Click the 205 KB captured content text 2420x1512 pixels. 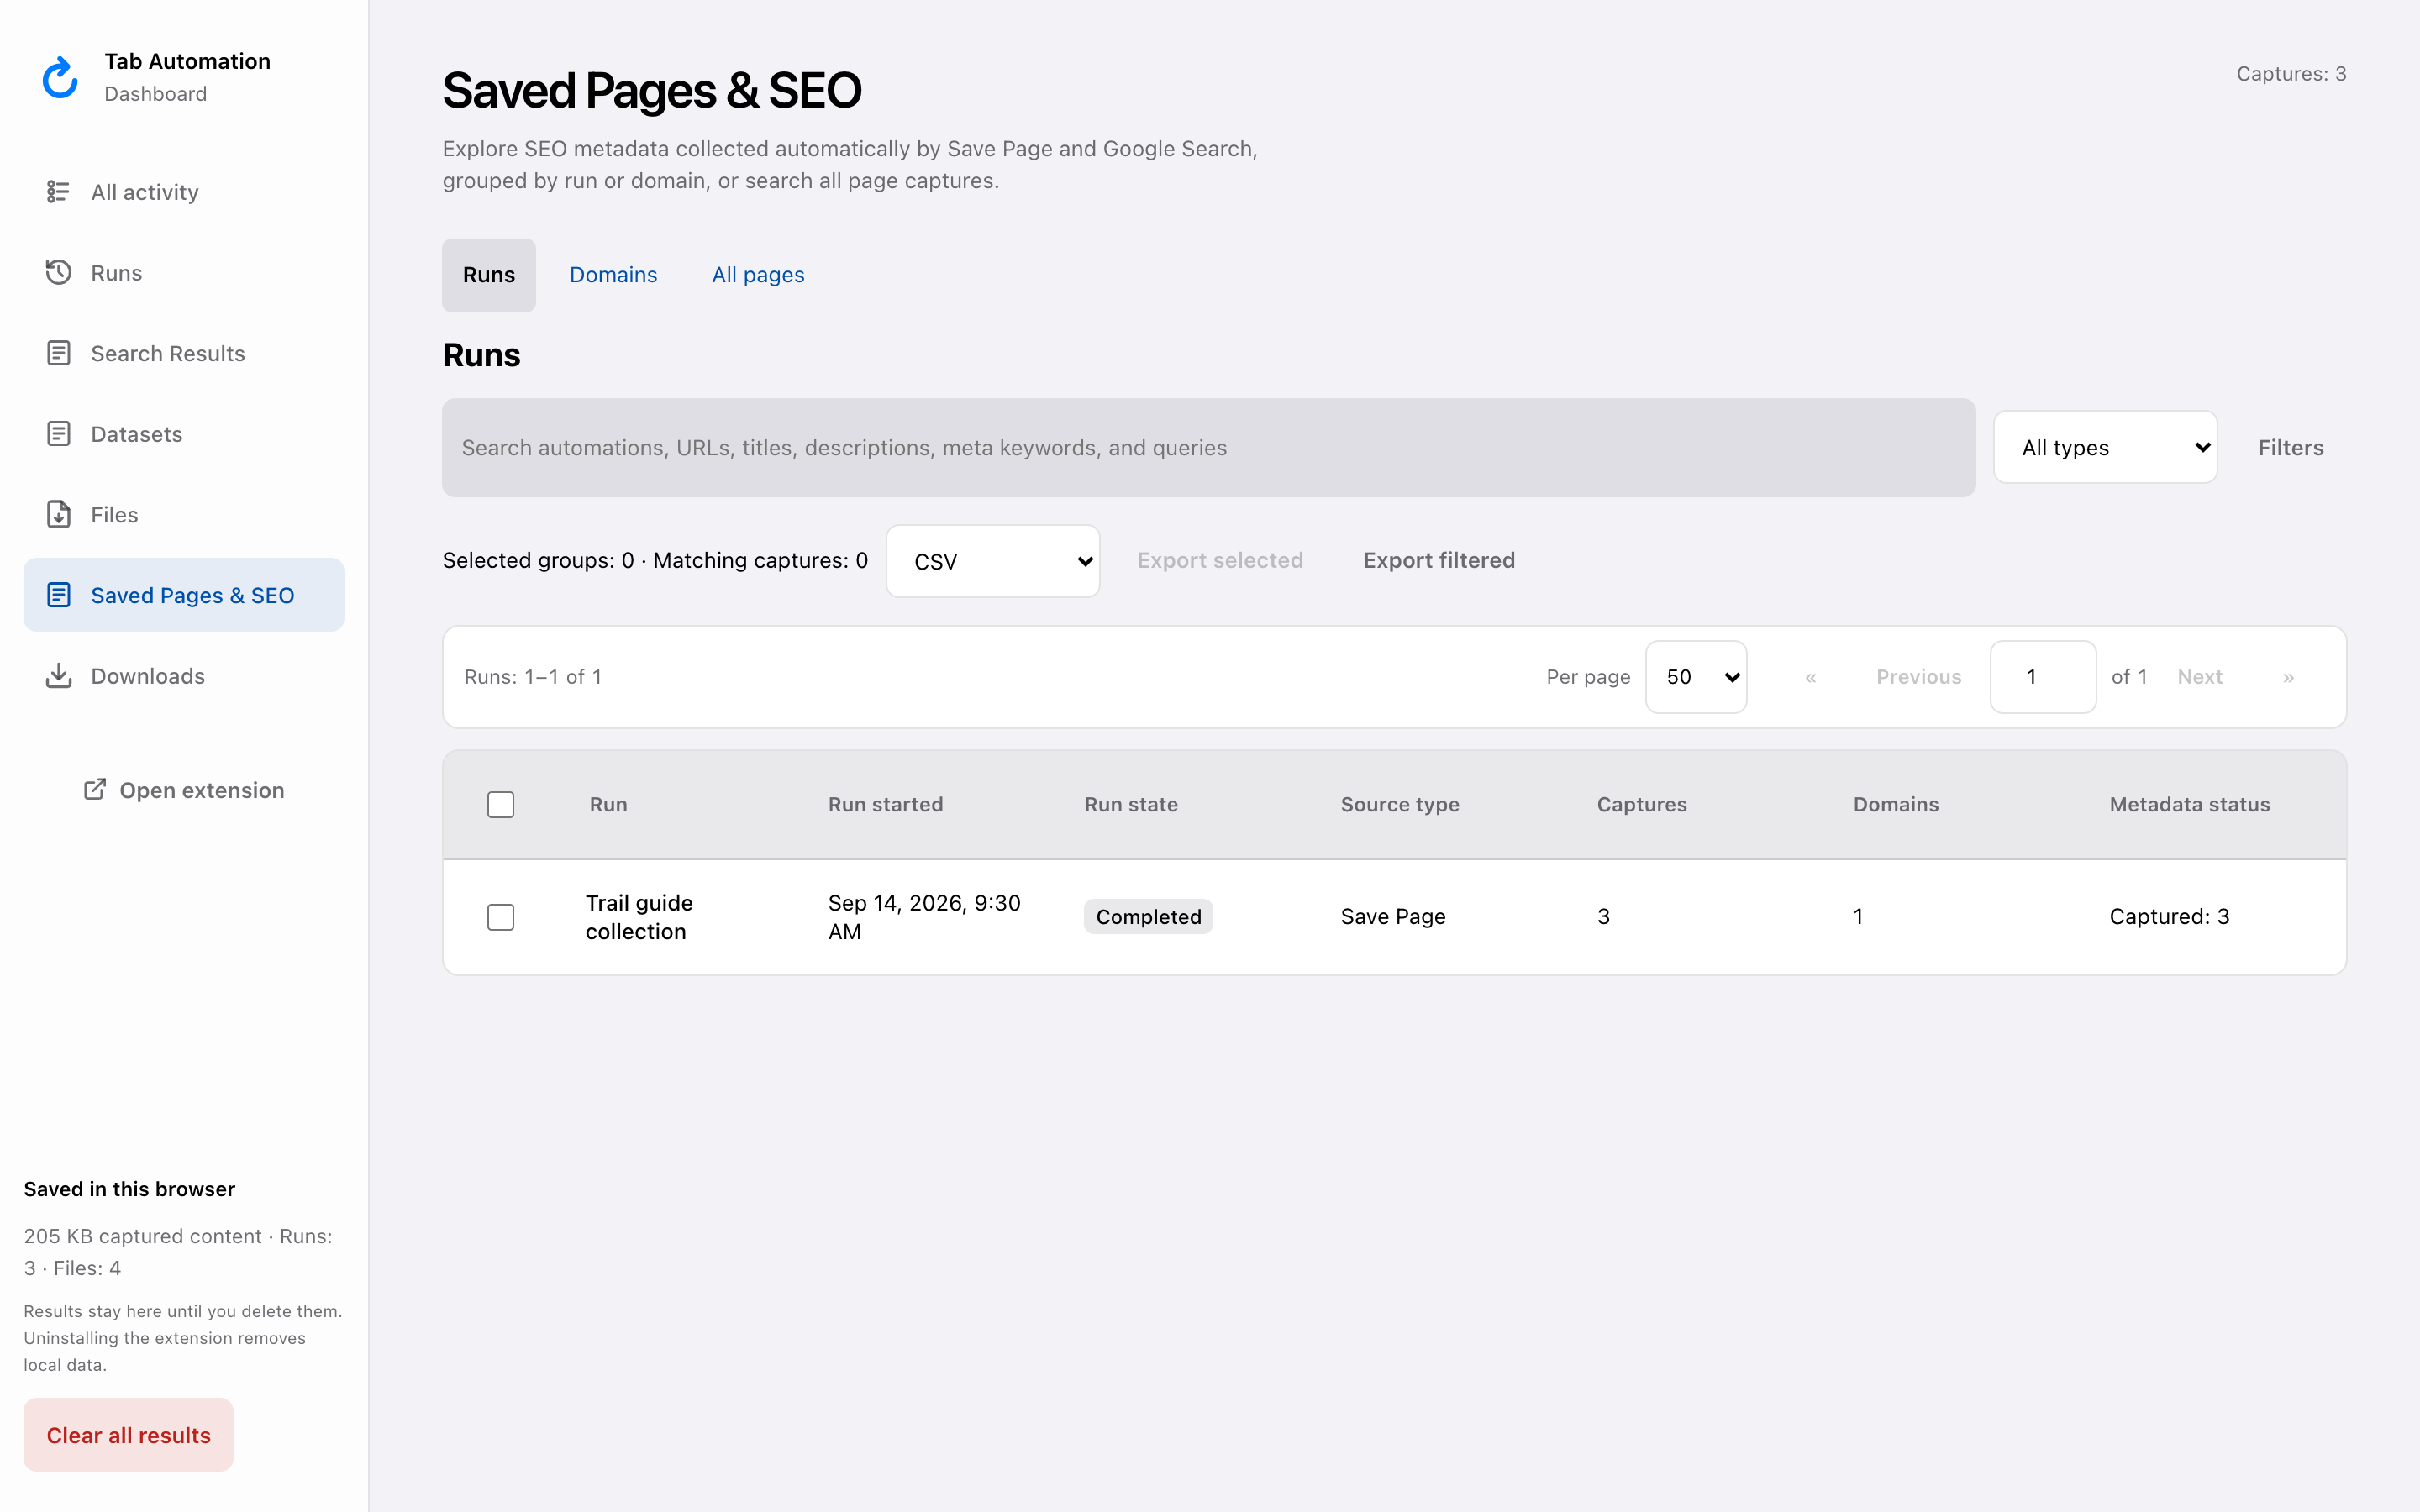[143, 1236]
